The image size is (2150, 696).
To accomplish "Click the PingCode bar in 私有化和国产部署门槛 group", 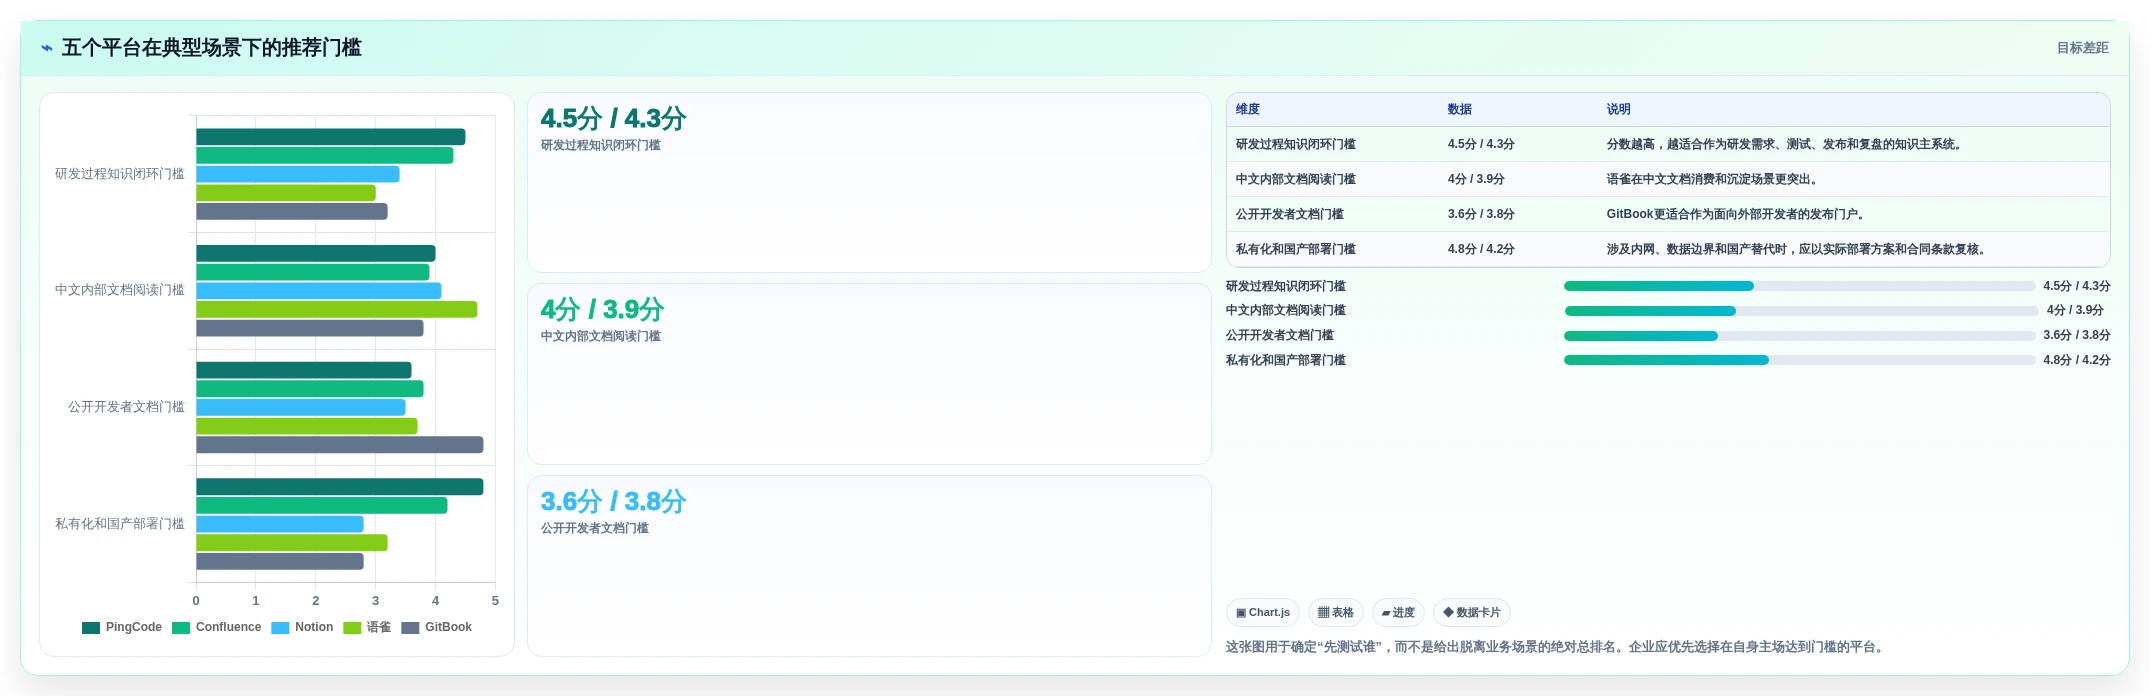I will [x=339, y=487].
